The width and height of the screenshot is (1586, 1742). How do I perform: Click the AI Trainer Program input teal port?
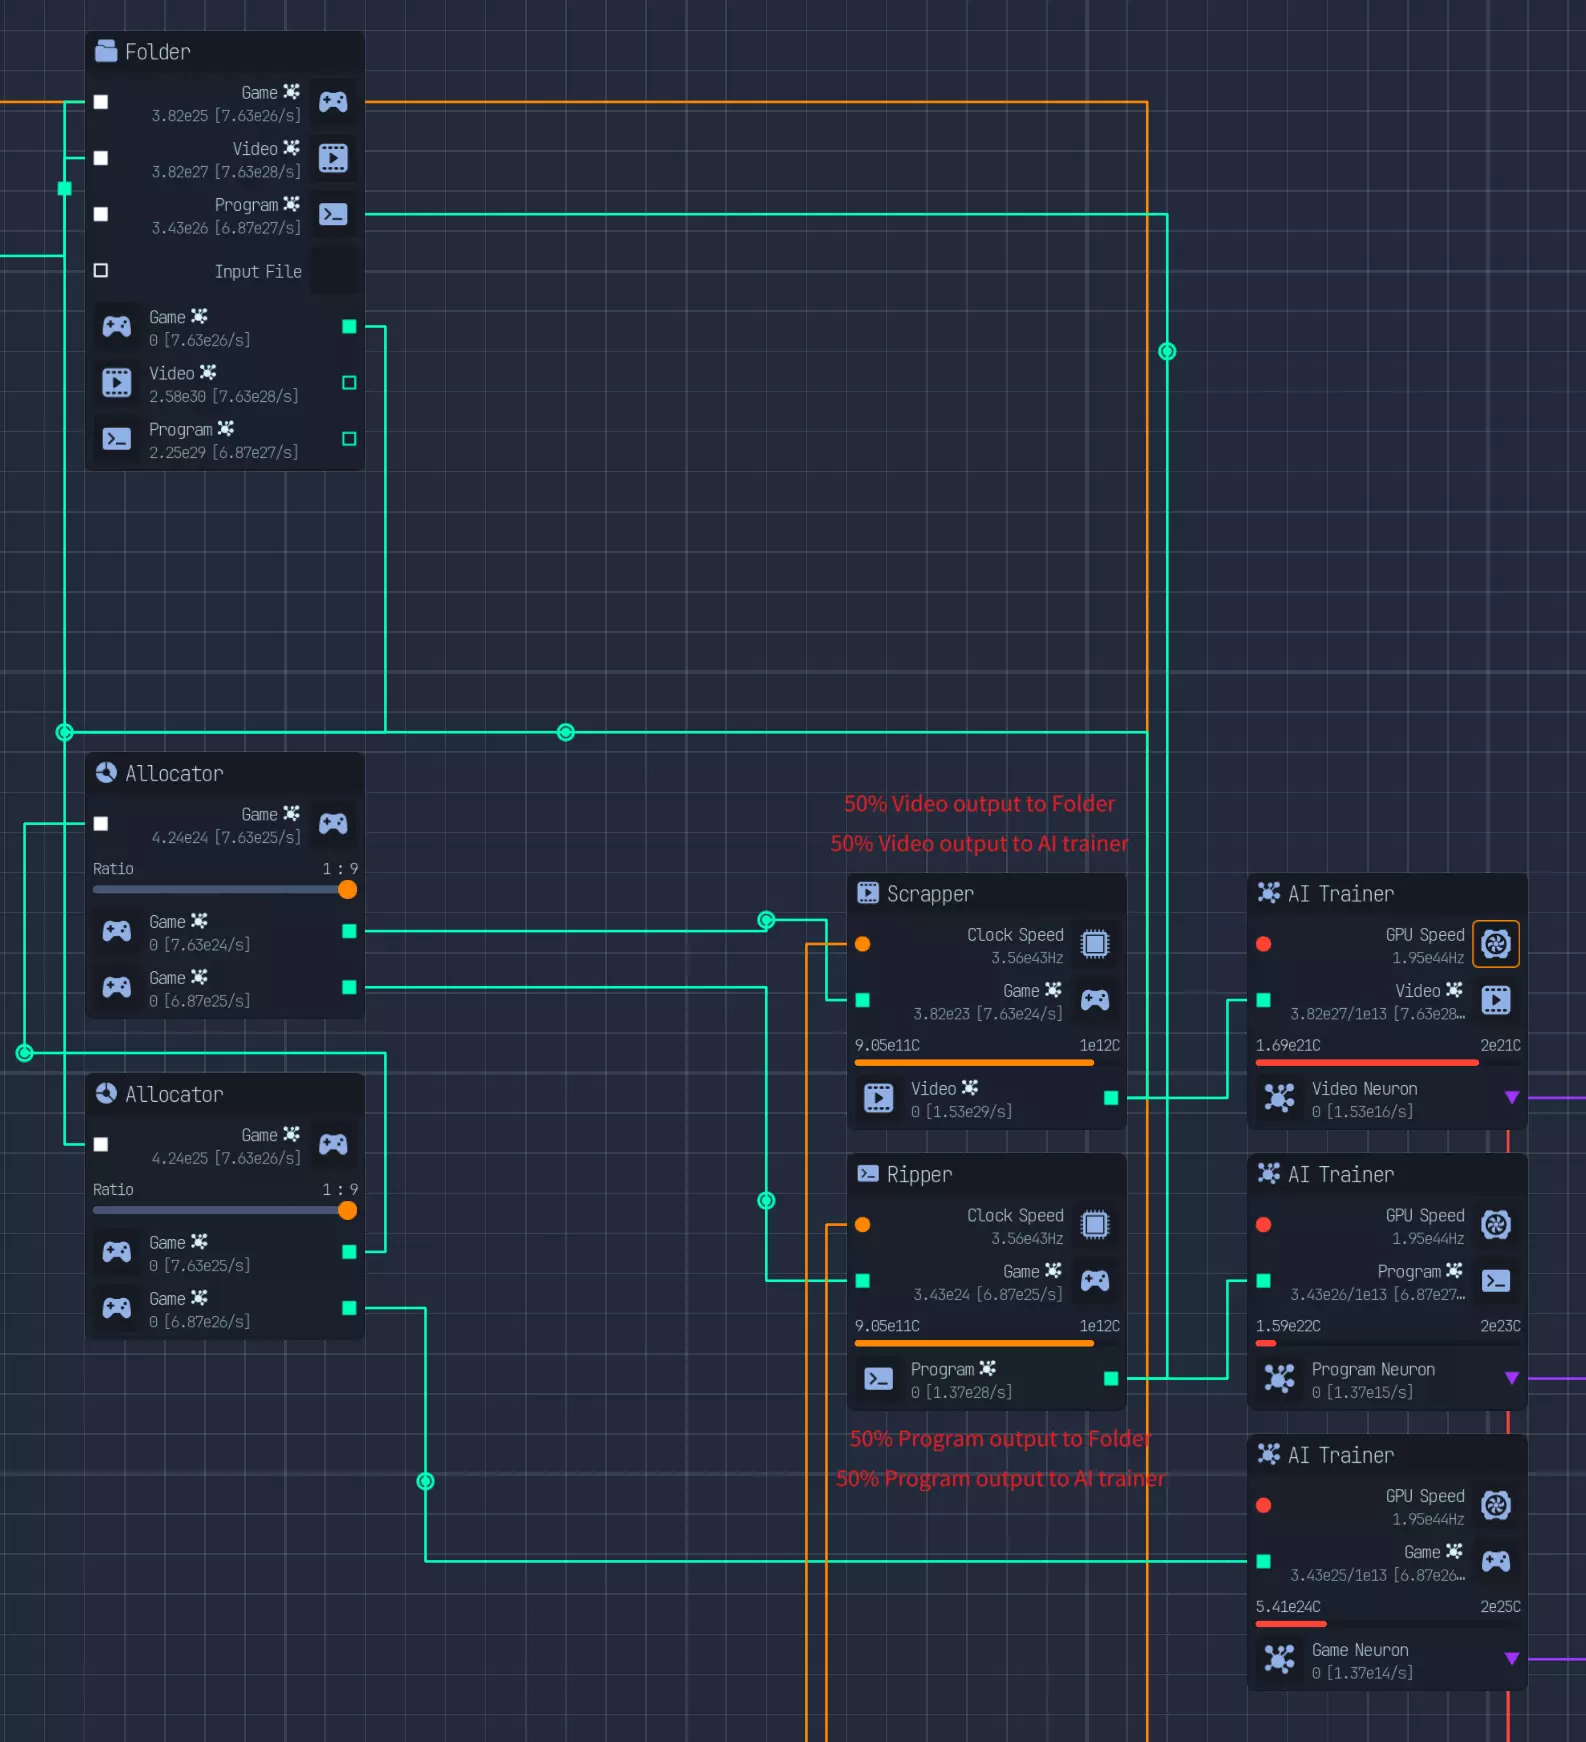pos(1264,1281)
